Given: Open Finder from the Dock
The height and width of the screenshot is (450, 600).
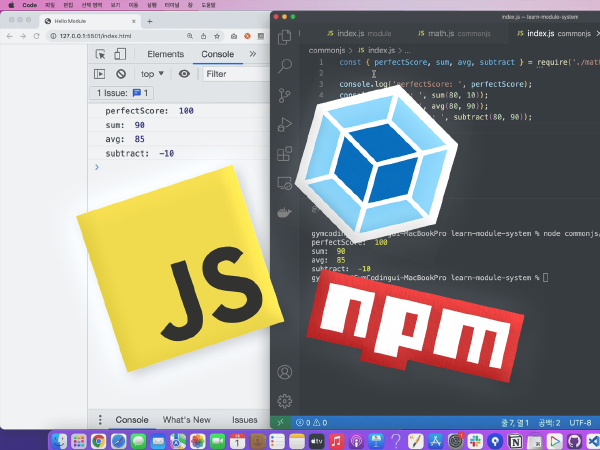Looking at the screenshot, I should (59, 441).
